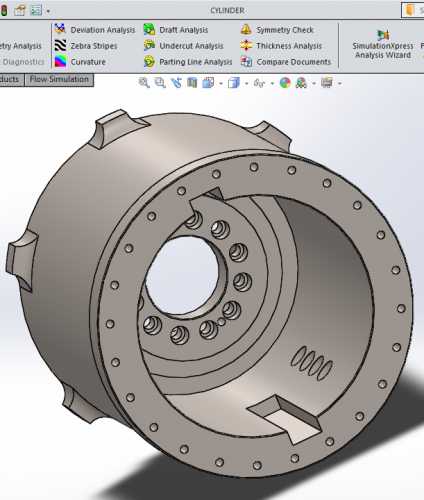The width and height of the screenshot is (424, 500).
Task: Expand Hide/Show Items dropdown arrow
Action: pyautogui.click(x=272, y=83)
